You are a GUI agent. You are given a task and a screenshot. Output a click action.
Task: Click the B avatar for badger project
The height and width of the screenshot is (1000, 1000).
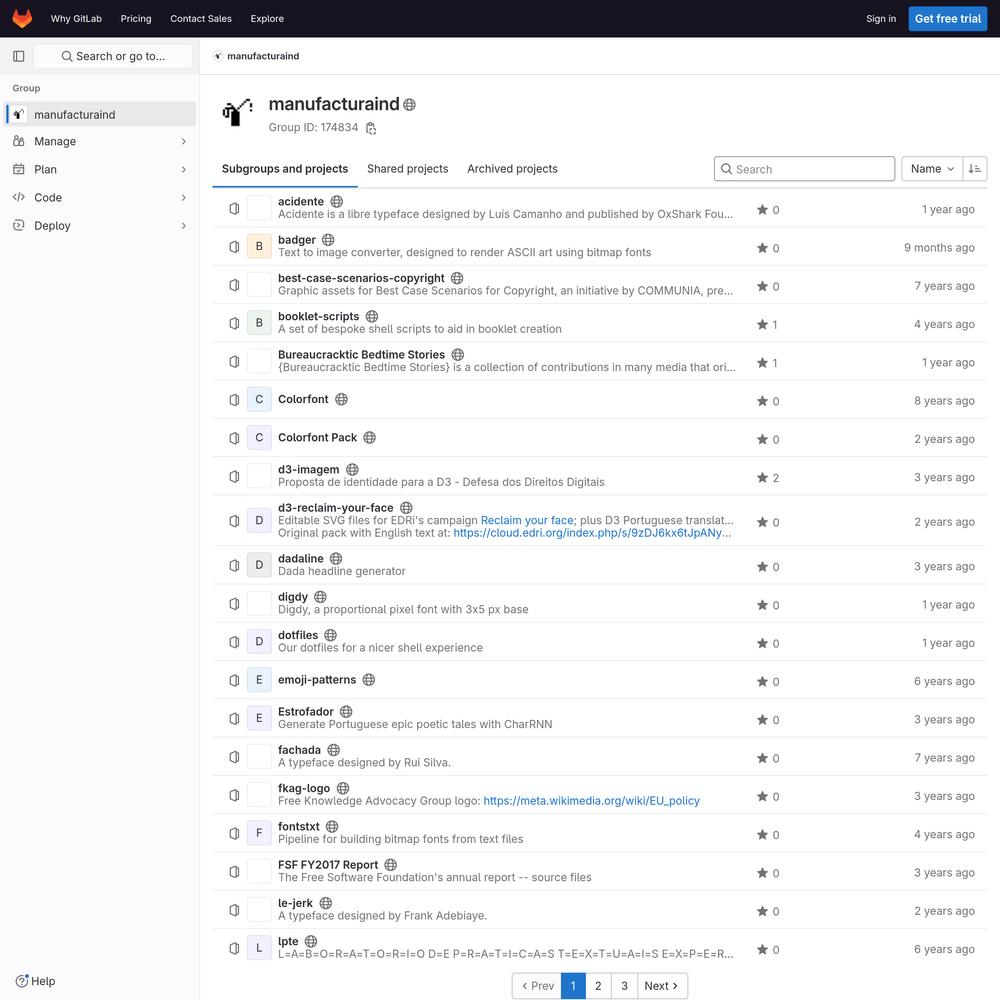pyautogui.click(x=259, y=246)
